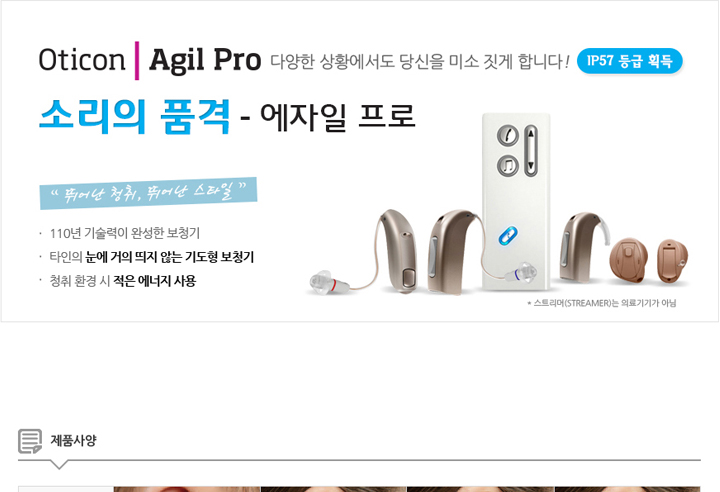Click the phone icon on the streamer remote

[508, 136]
